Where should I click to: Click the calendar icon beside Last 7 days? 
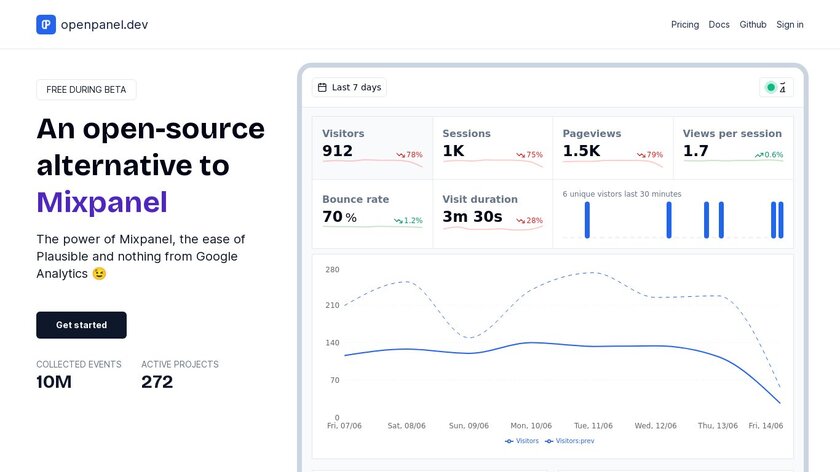pyautogui.click(x=322, y=88)
